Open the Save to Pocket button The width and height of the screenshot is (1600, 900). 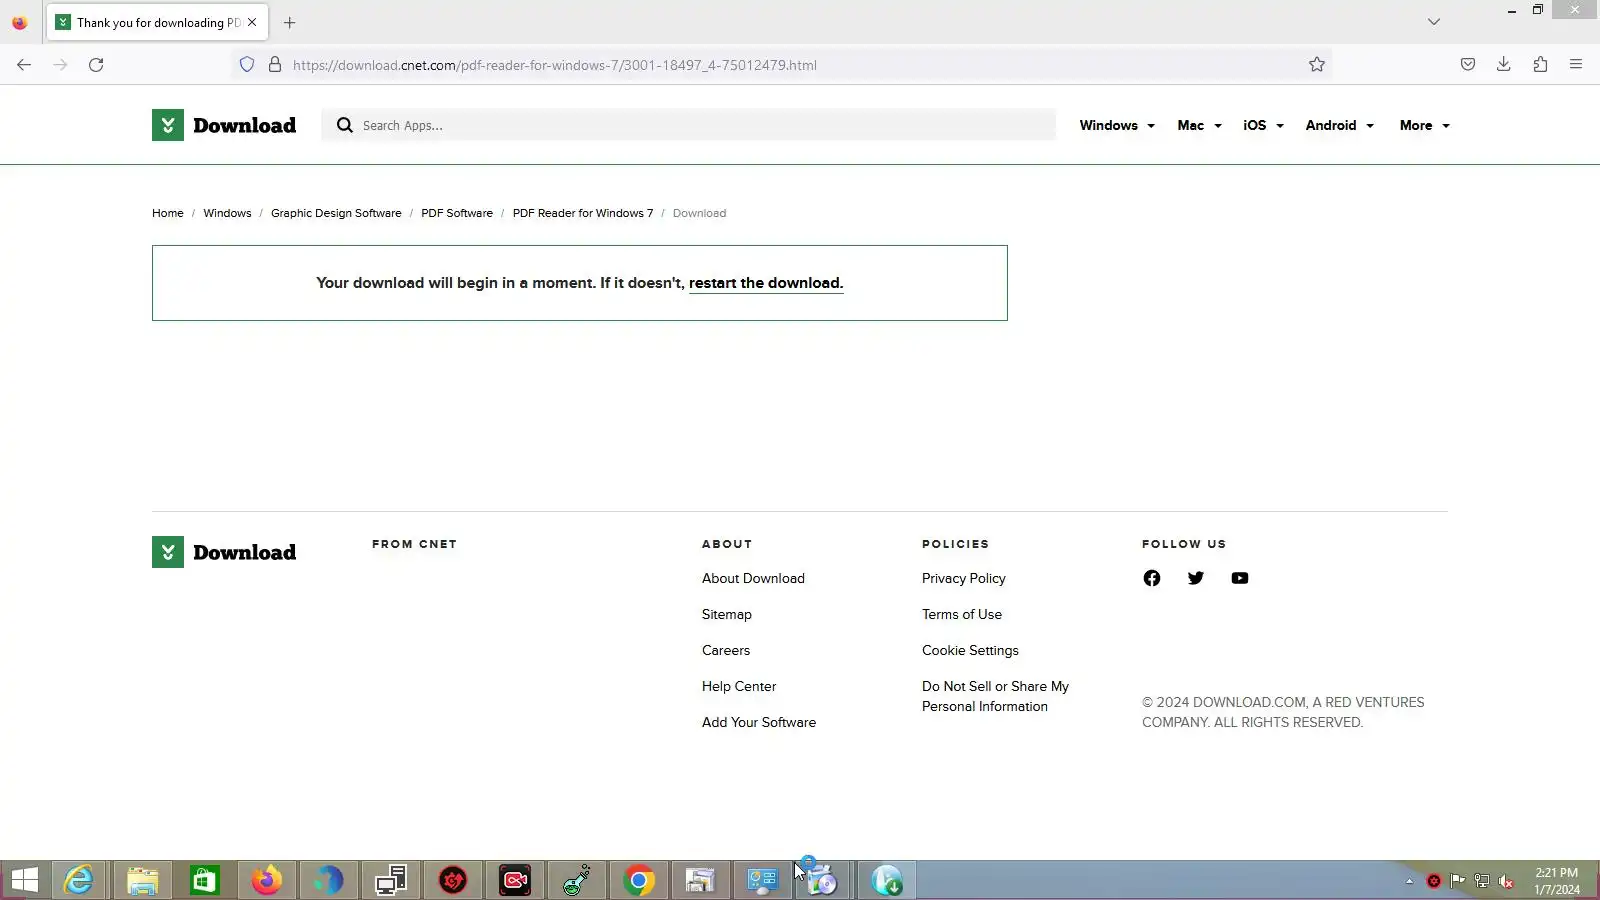1468,65
